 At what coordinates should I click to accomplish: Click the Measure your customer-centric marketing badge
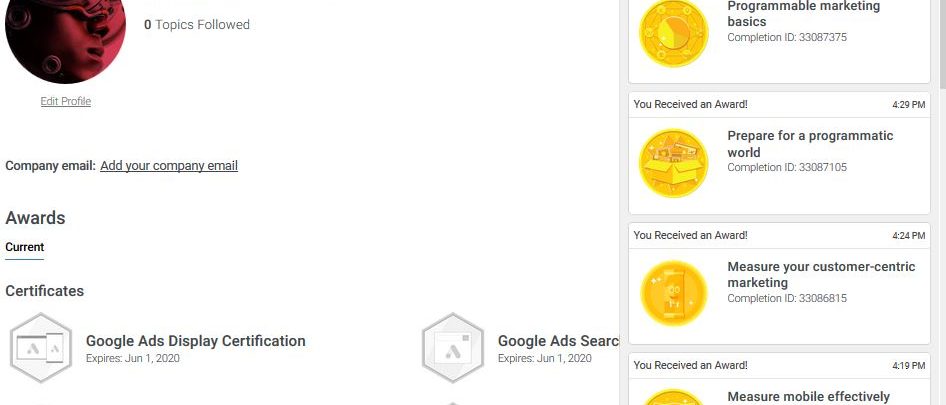[673, 293]
